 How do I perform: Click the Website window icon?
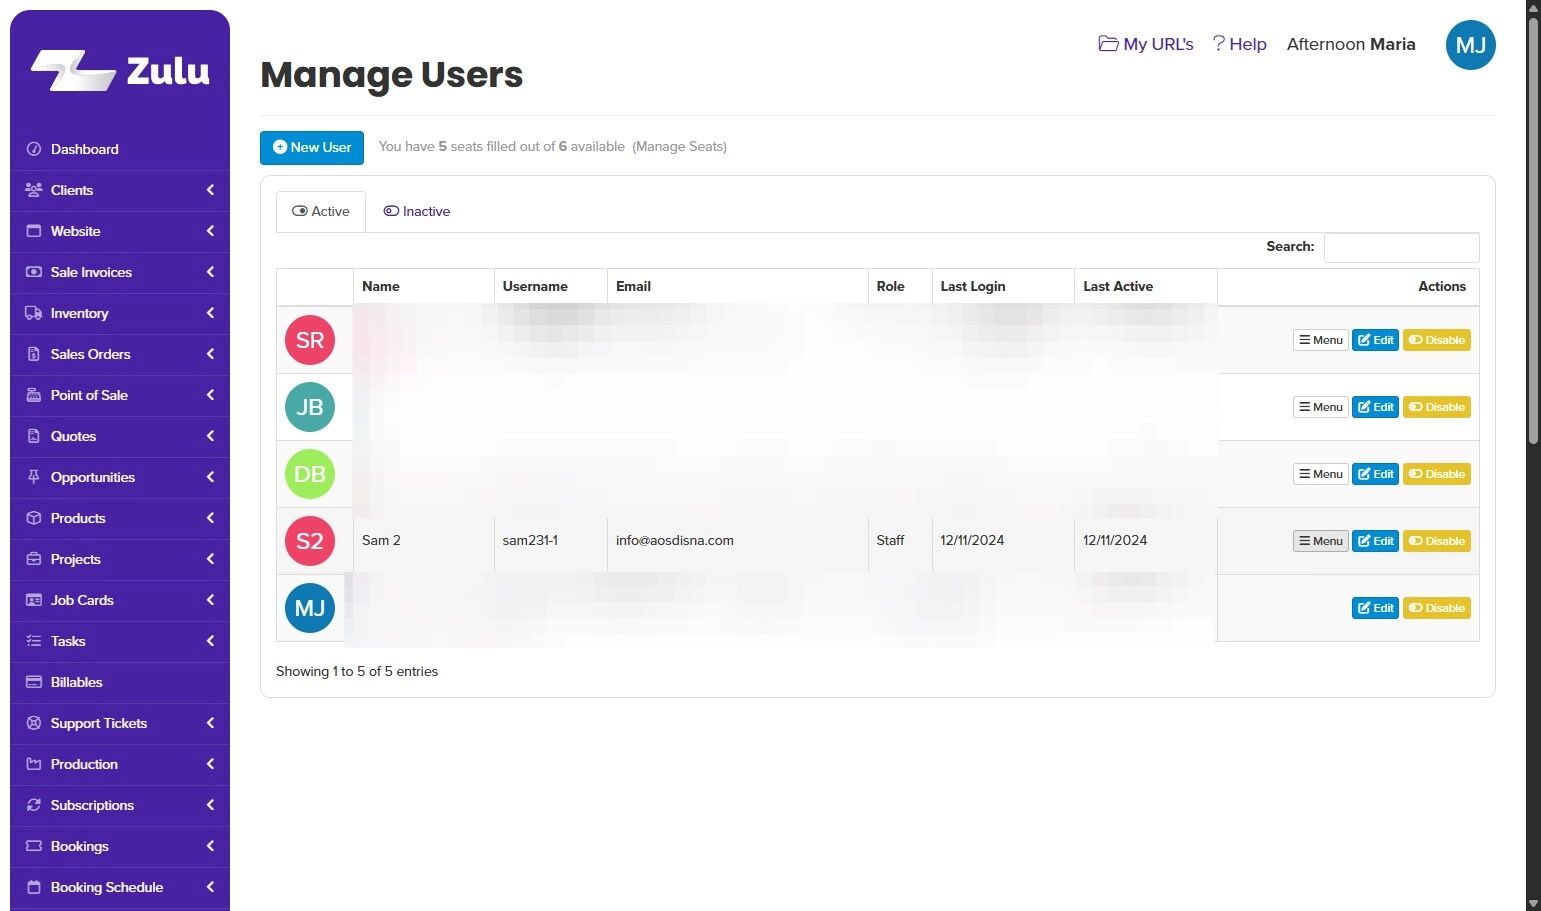click(x=33, y=231)
